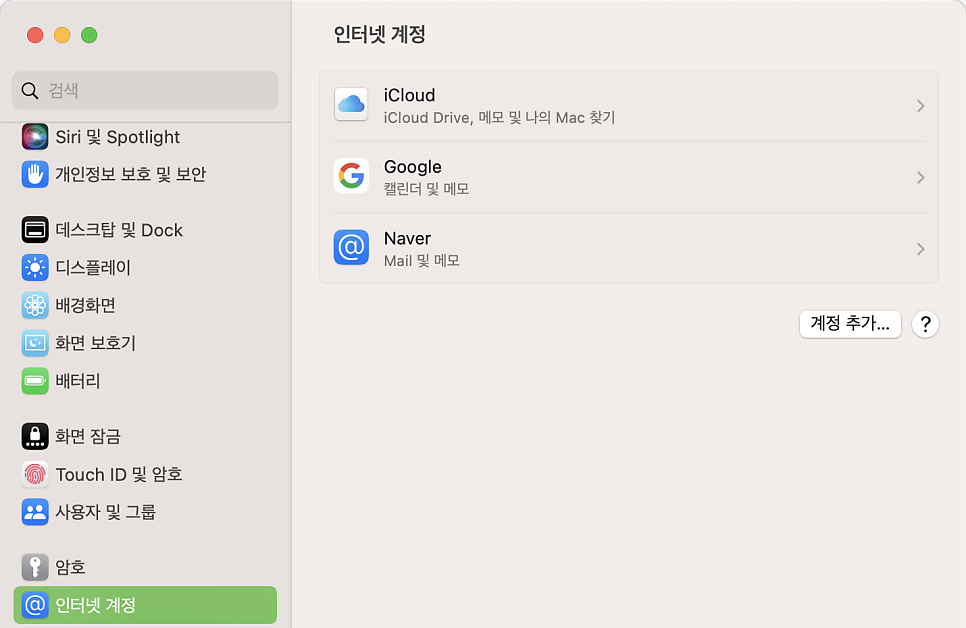Select 디스플레이 in the sidebar
Screen dimensions: 966x628
tap(145, 267)
